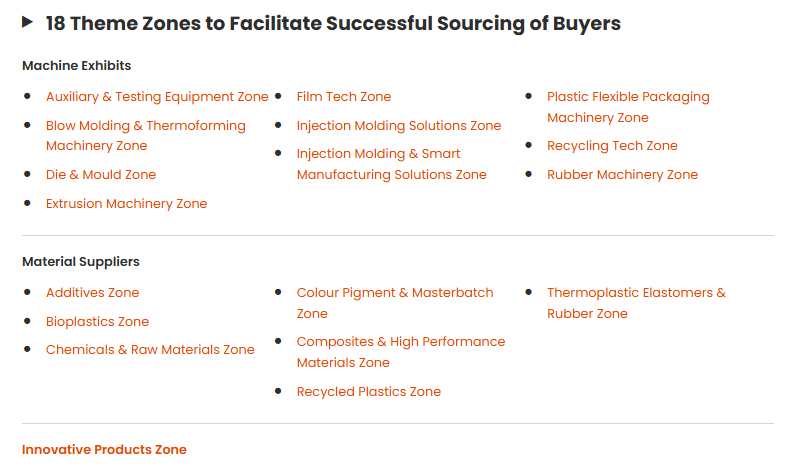This screenshot has height=473, width=794.
Task: Collapse the 18 Theme Zones heading triangle
Action: click(x=28, y=22)
